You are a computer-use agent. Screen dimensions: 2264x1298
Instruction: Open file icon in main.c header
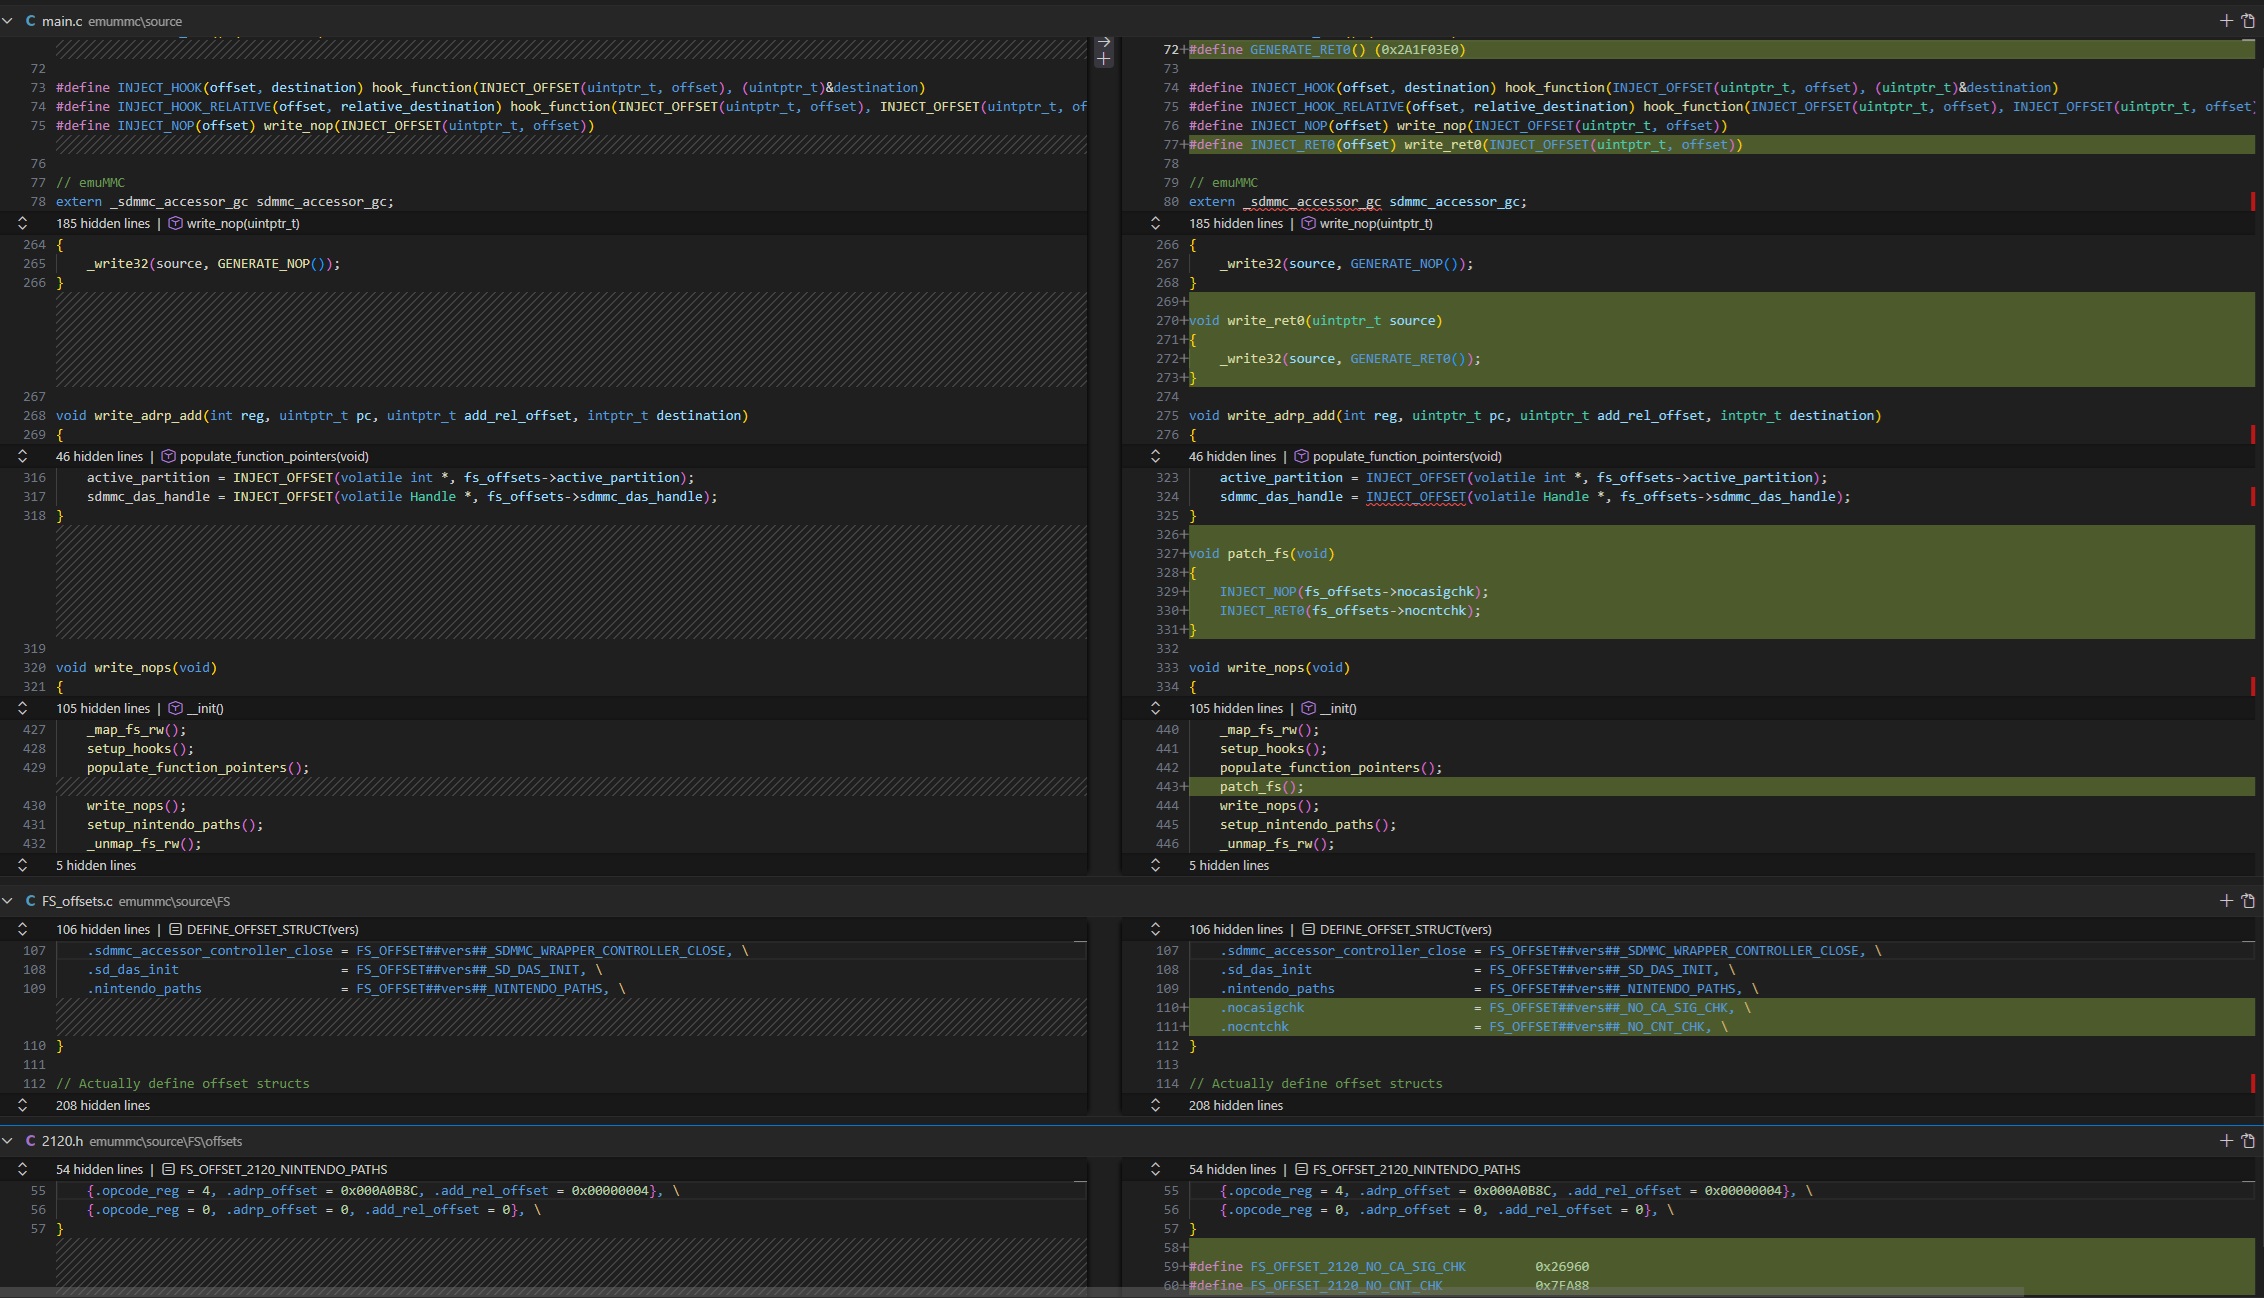click(x=2248, y=20)
